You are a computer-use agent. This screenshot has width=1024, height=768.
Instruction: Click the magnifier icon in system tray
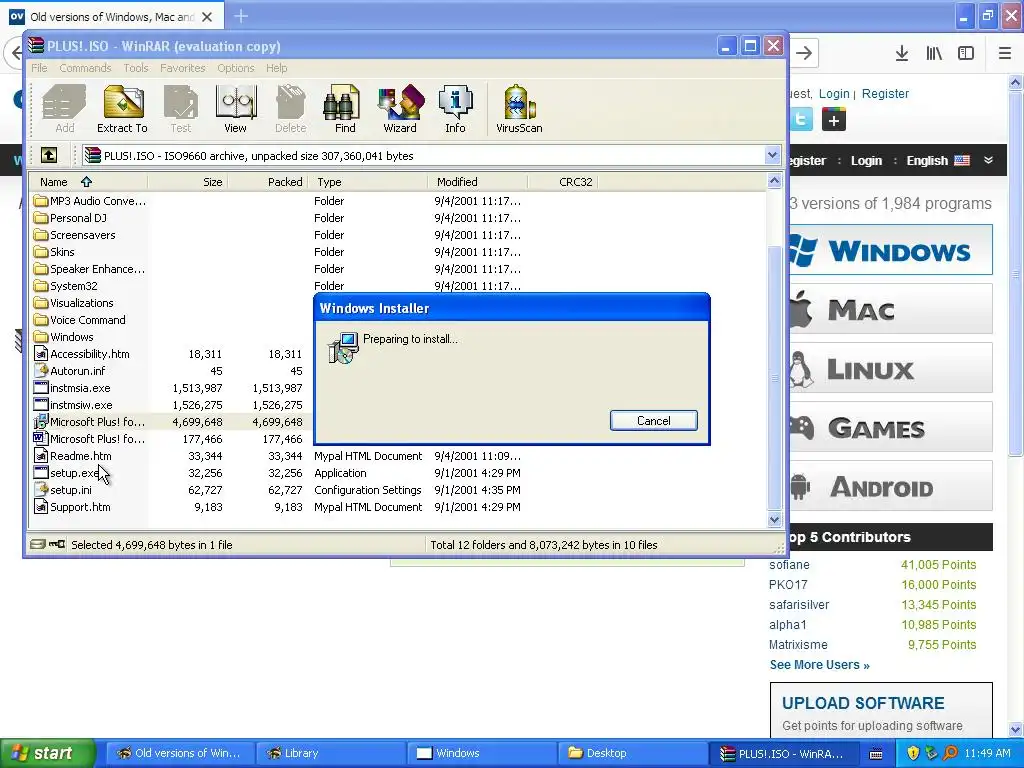coord(950,753)
